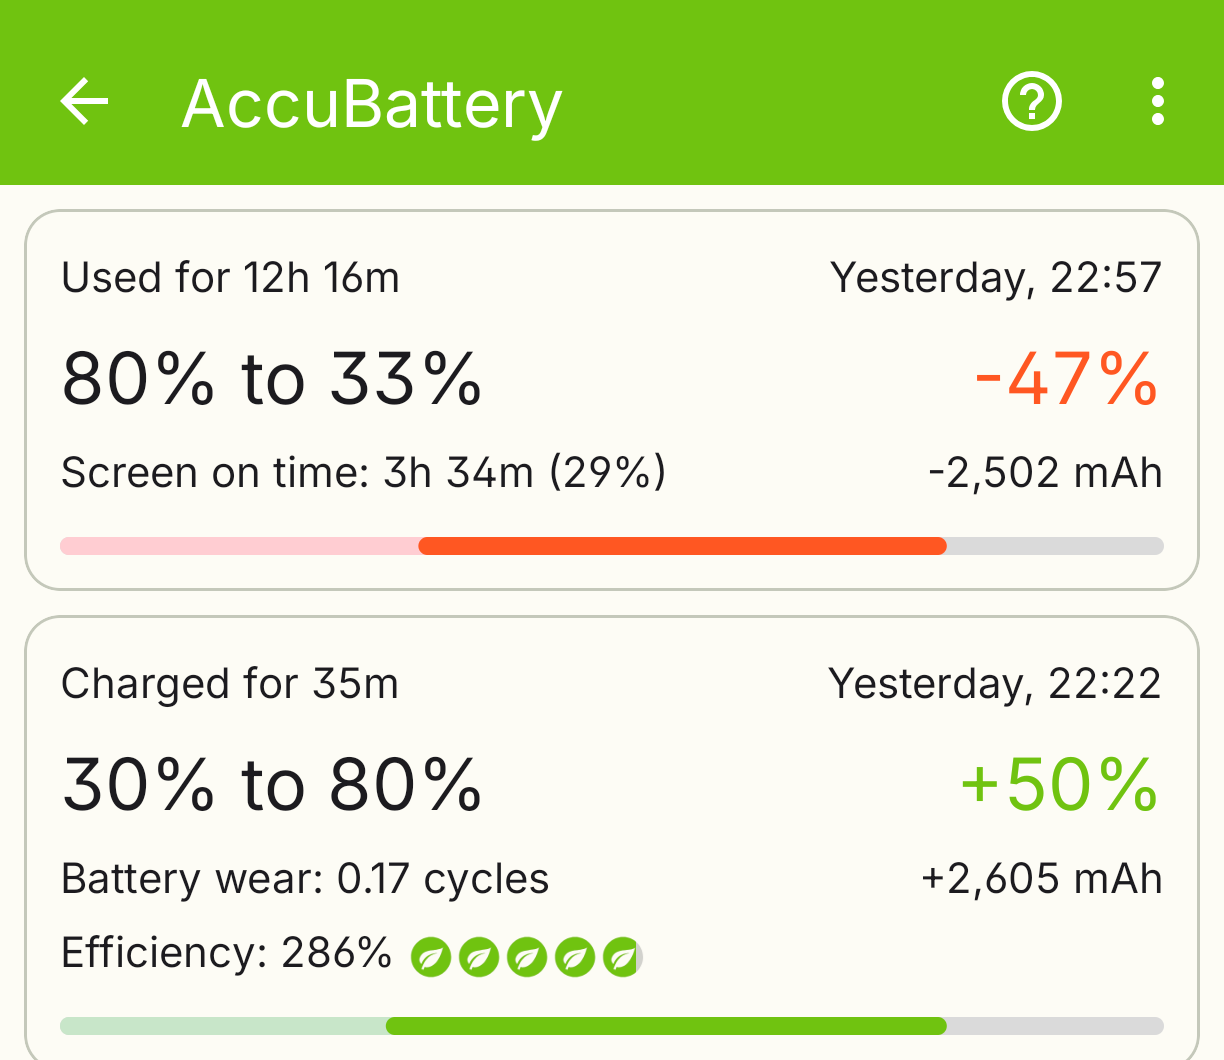Tap the Efficiency 286% label
Viewport: 1224px width, 1060px height.
click(226, 953)
